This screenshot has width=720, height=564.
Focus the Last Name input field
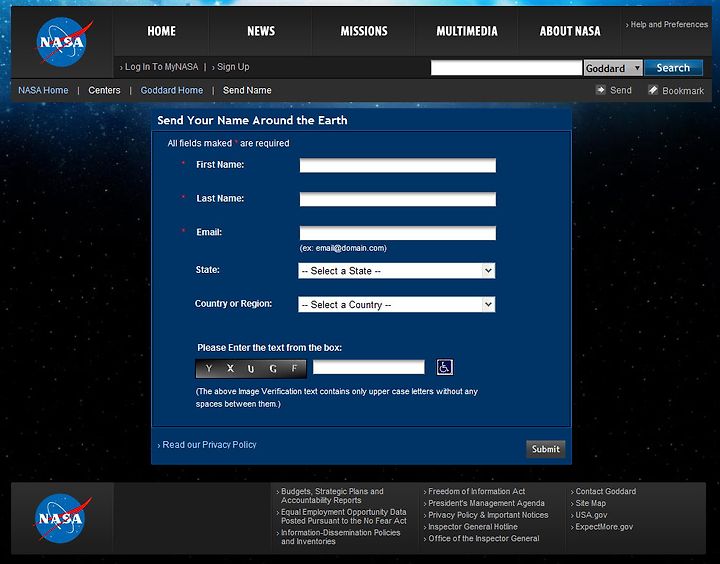[398, 199]
